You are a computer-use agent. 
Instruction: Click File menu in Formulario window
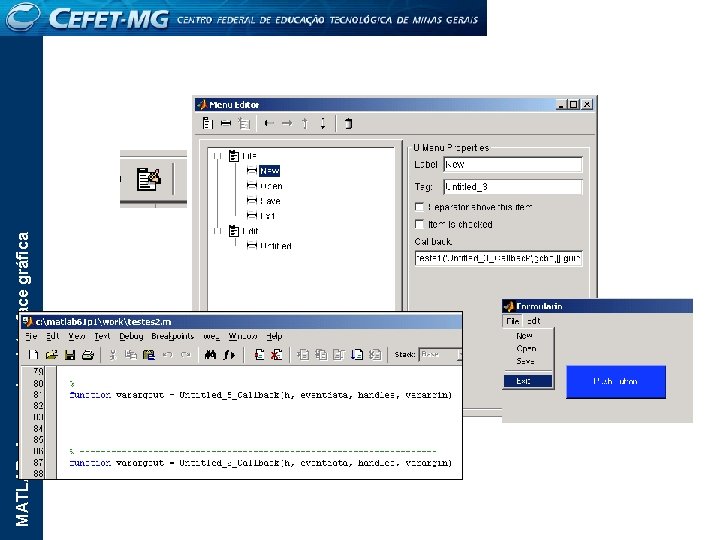coord(512,321)
